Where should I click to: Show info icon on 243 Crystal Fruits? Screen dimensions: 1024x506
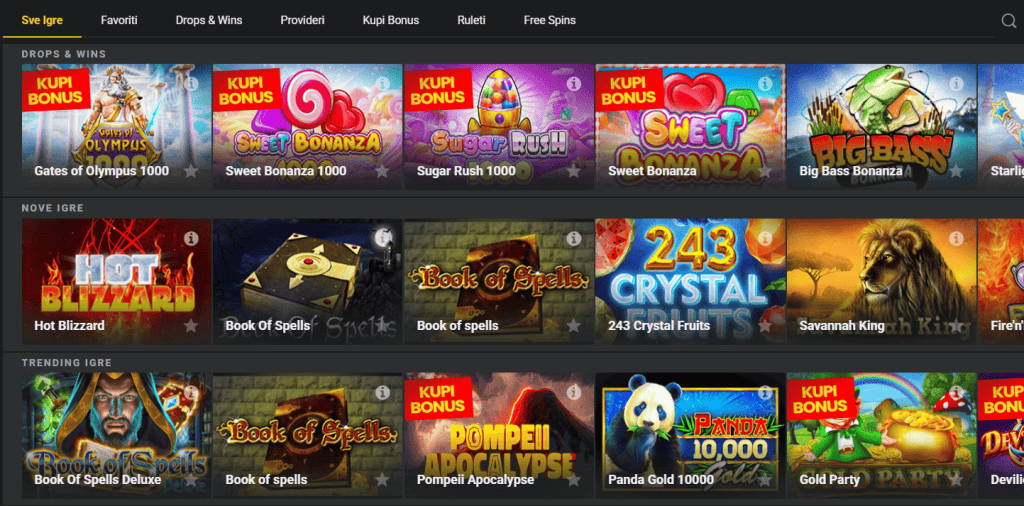[x=765, y=238]
